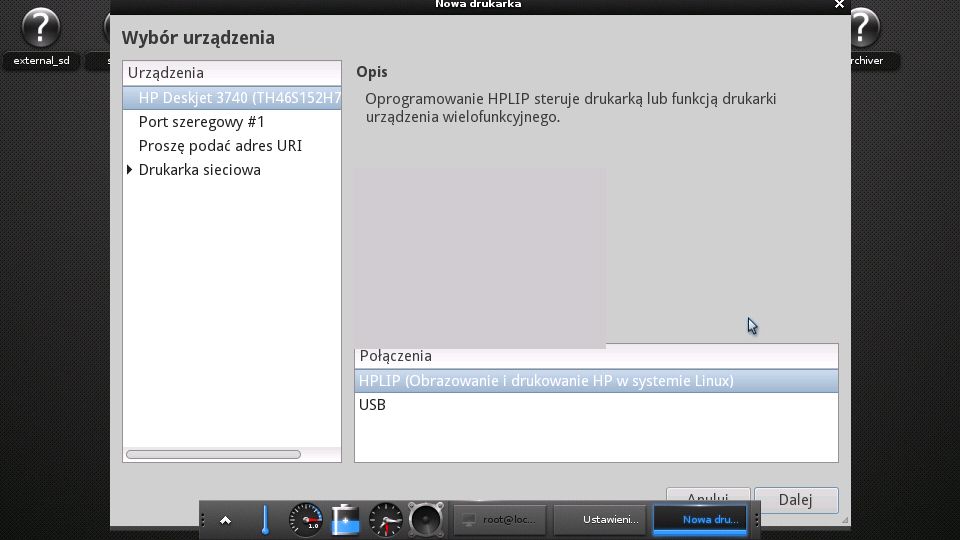
Task: Click dialog resize grip corner
Action: tap(845, 520)
